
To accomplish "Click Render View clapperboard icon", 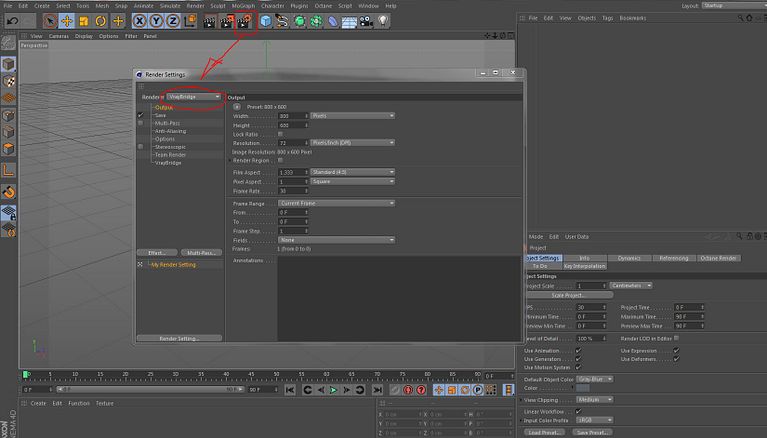I will [x=209, y=22].
